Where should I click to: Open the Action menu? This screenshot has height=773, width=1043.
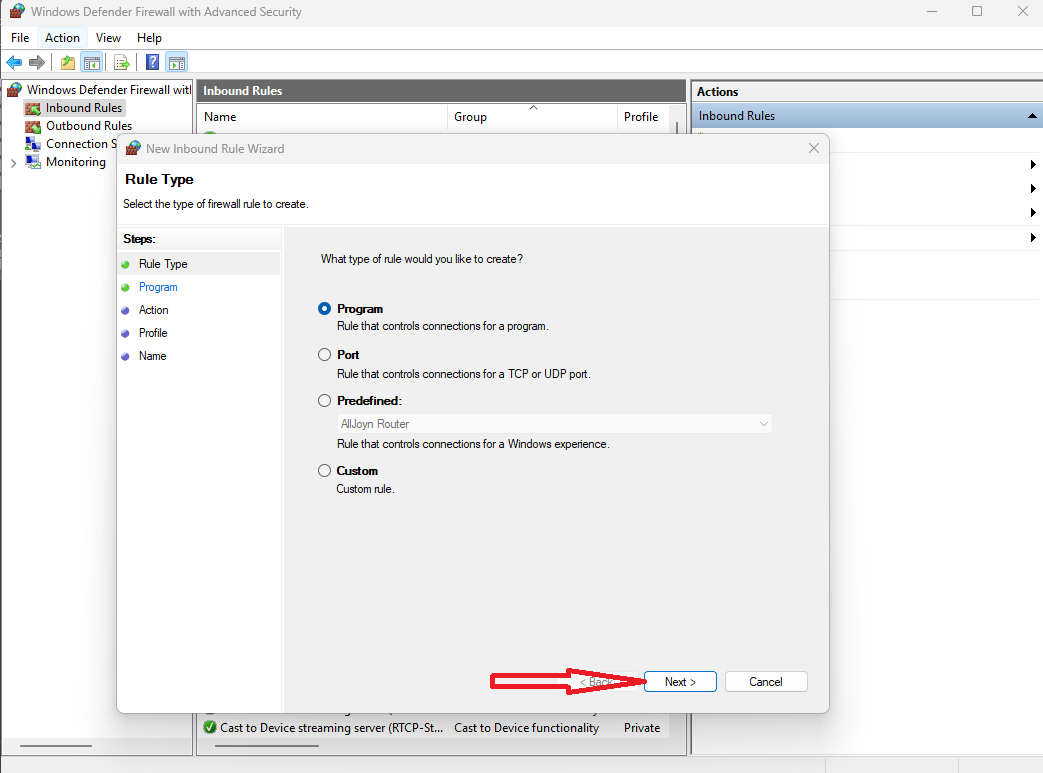(x=62, y=38)
